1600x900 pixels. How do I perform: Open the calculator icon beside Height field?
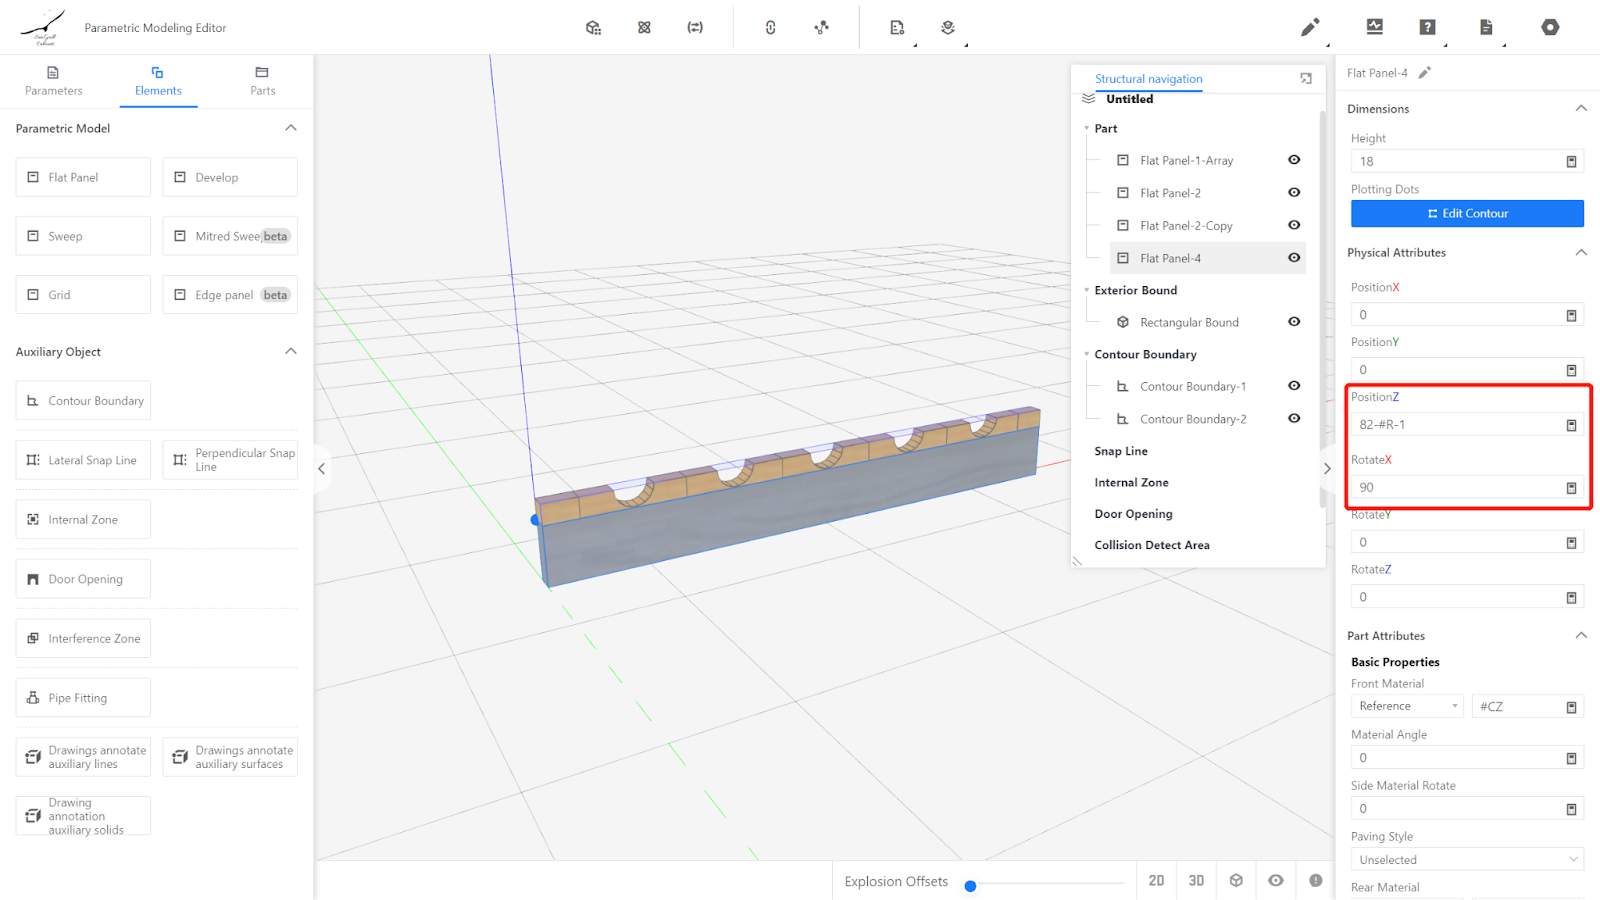pos(1571,162)
